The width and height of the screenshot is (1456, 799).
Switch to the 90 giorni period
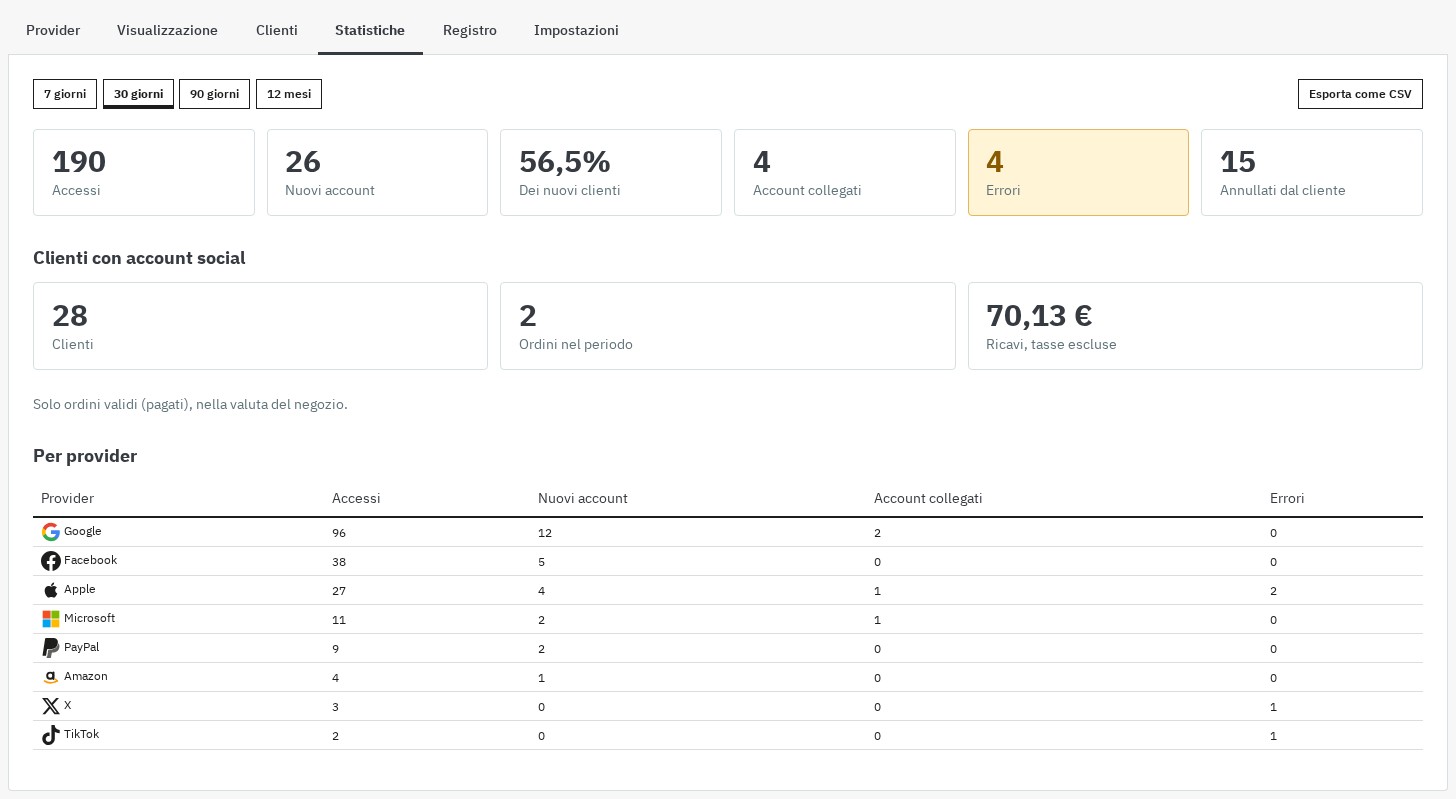point(214,94)
